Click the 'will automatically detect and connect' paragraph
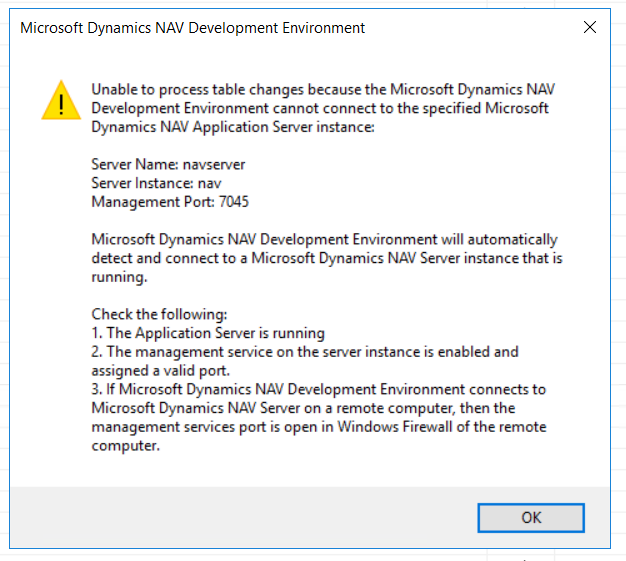Image resolution: width=626 pixels, height=561 pixels. tap(327, 258)
